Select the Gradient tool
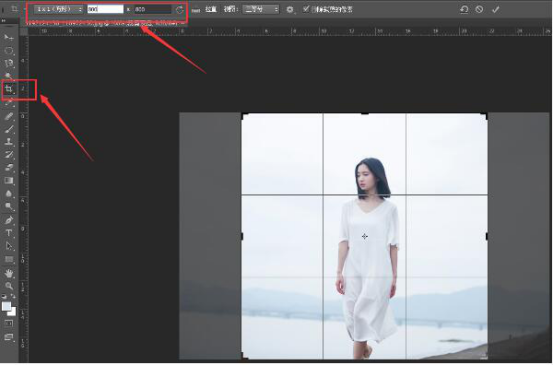Screen dimensions: 554x366 click(x=9, y=181)
